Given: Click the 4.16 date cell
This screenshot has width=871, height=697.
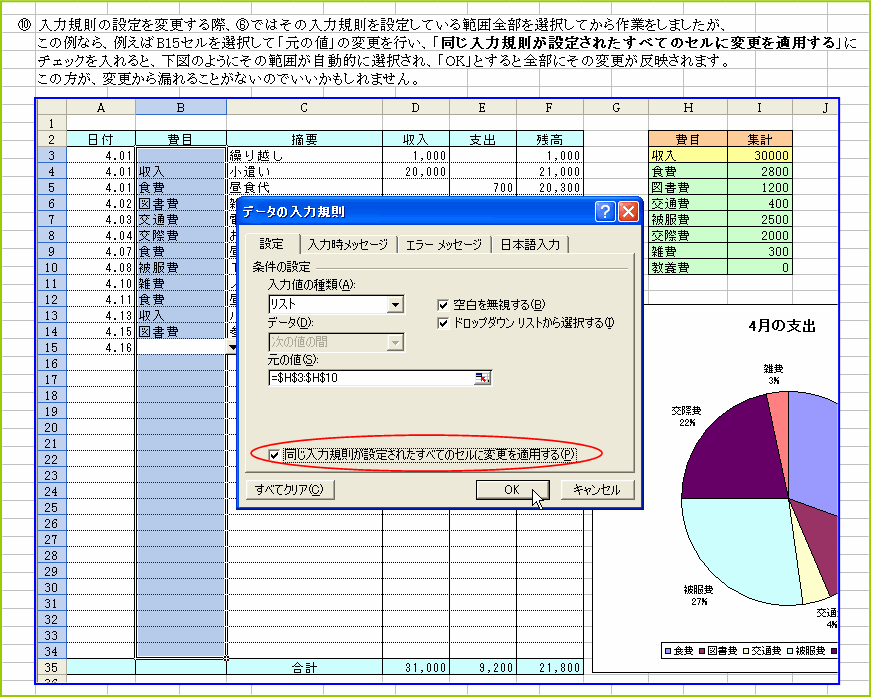Looking at the screenshot, I should [101, 348].
